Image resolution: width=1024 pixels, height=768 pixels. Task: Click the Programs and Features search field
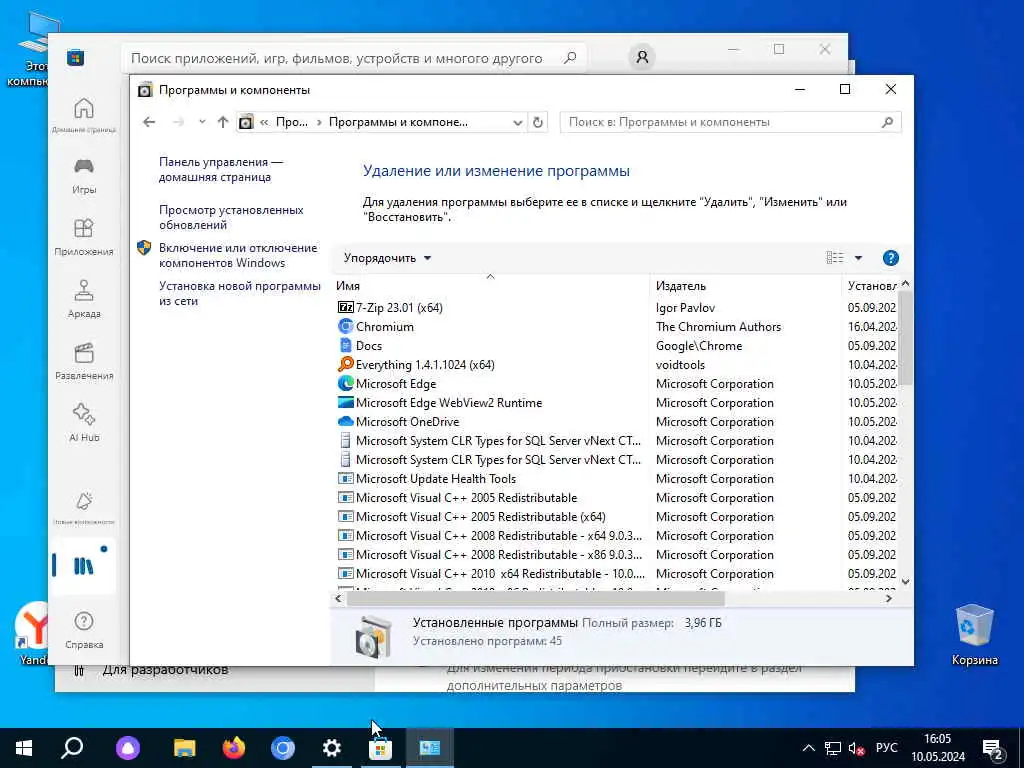click(x=730, y=122)
